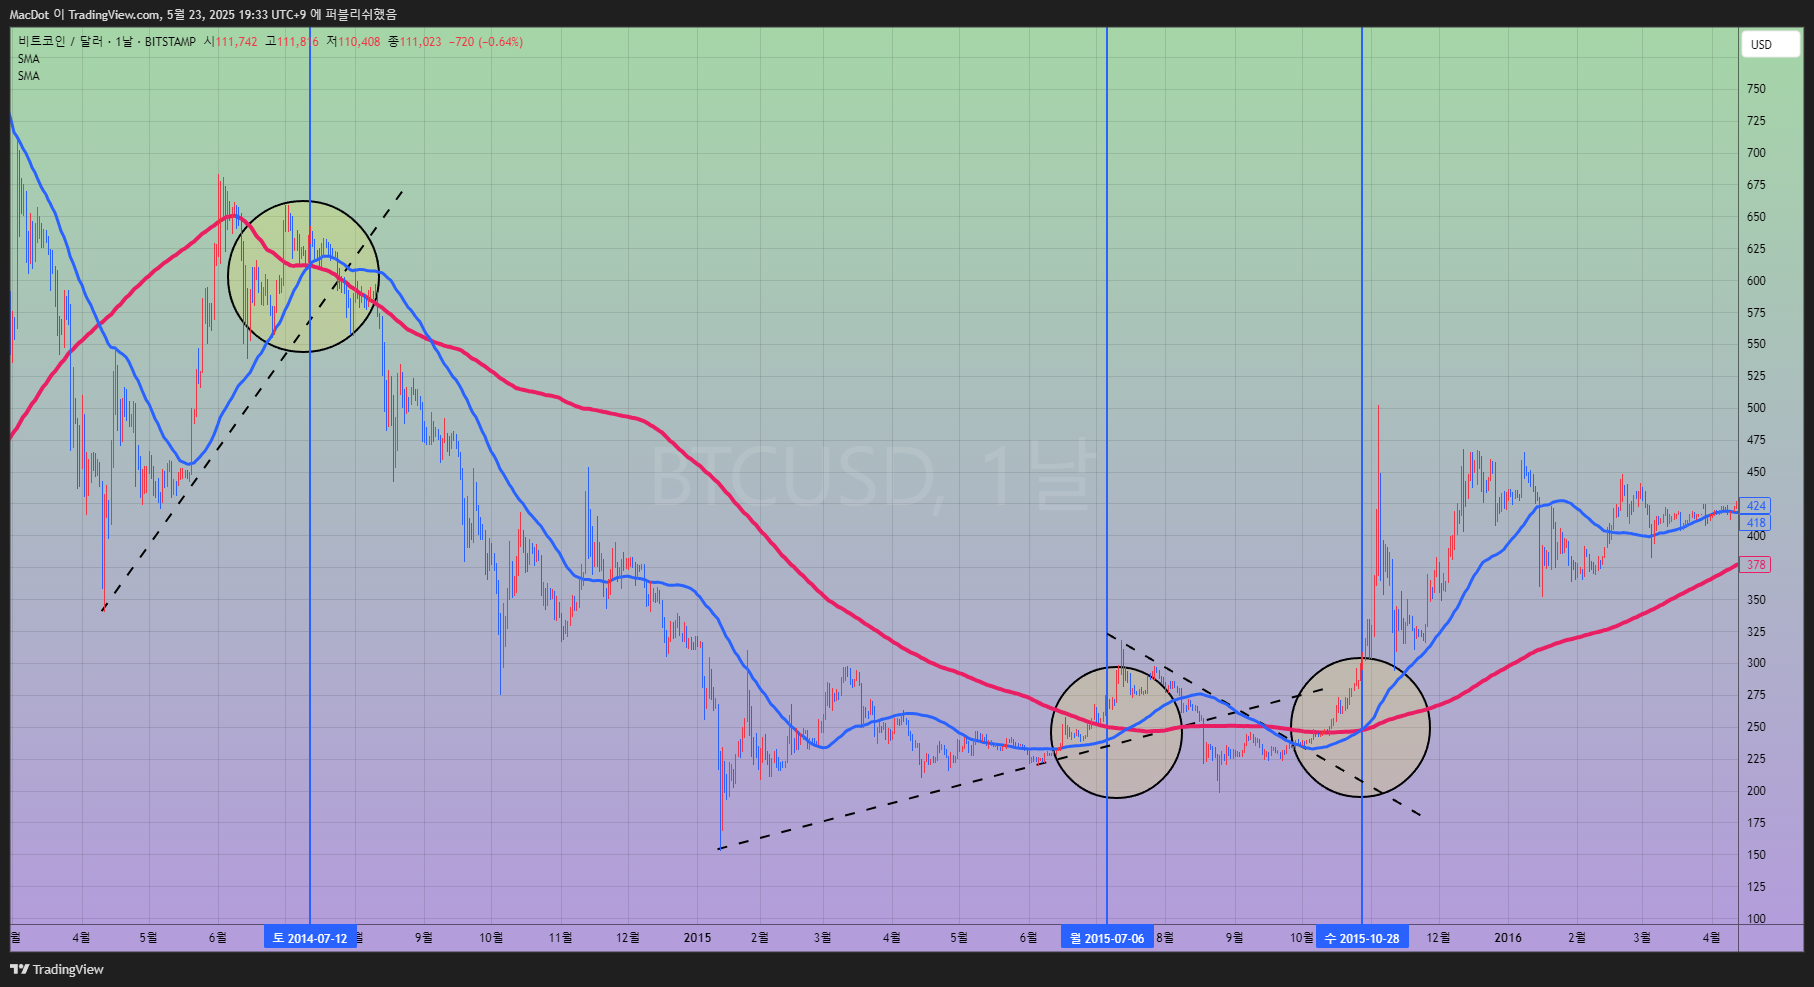Click the 8월 label on time axis

coord(1165,938)
